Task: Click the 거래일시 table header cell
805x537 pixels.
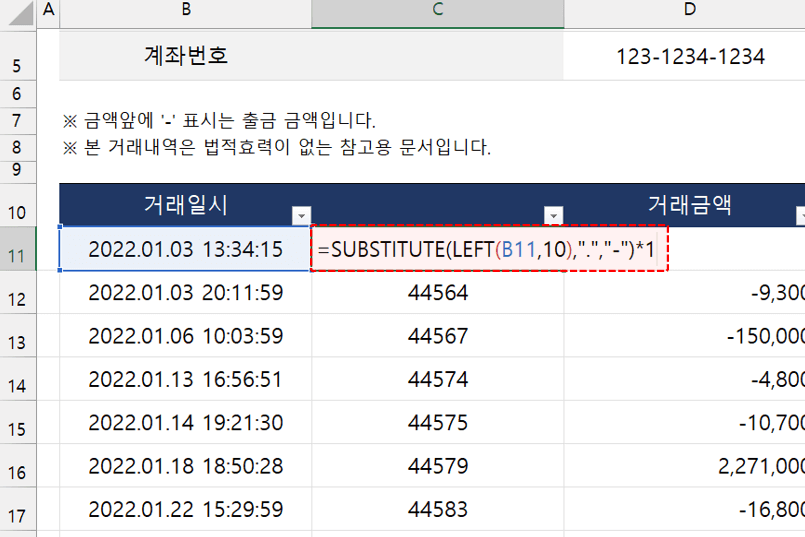Action: pos(185,205)
